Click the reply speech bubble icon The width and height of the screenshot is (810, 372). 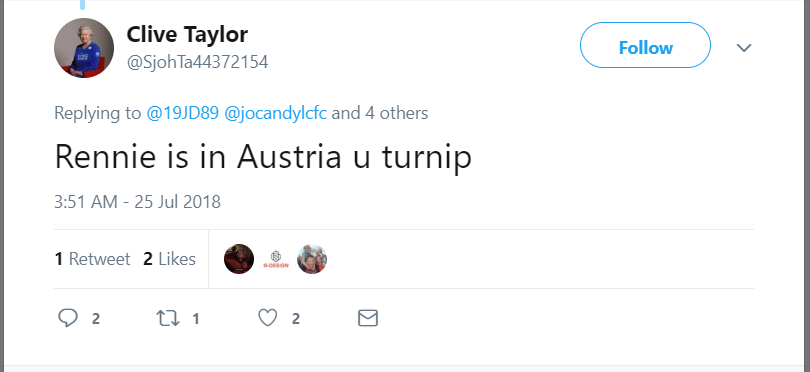click(x=68, y=318)
